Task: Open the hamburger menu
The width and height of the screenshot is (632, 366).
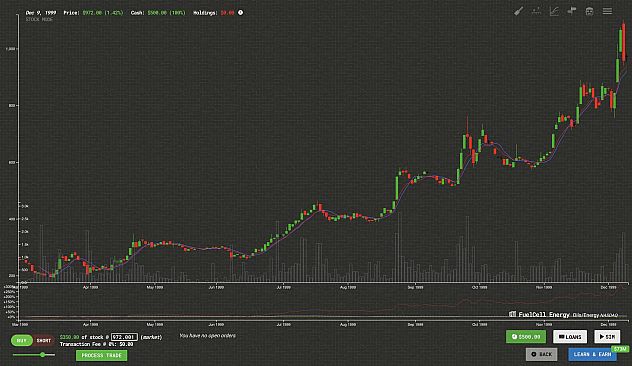Action: click(607, 11)
